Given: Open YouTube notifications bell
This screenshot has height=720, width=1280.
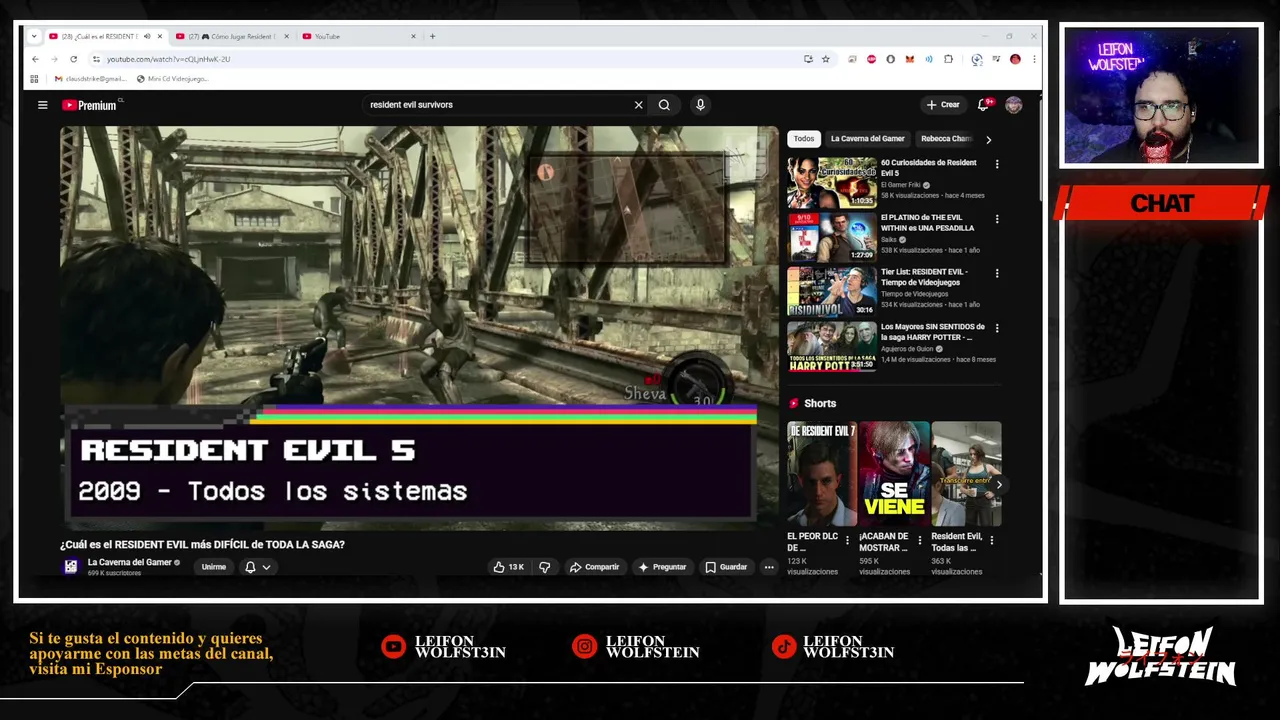Looking at the screenshot, I should coord(984,105).
